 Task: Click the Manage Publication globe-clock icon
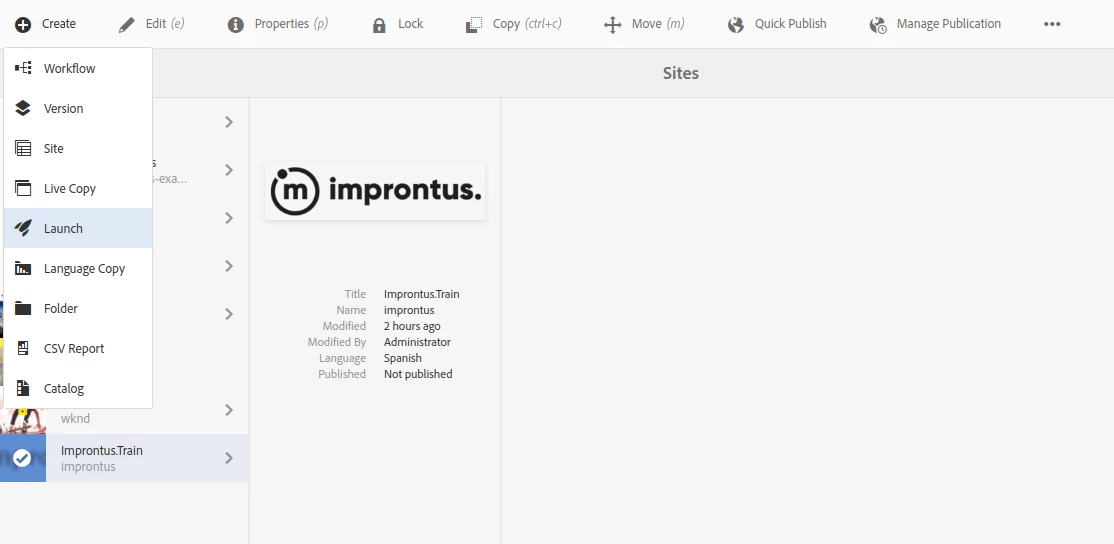coord(878,25)
